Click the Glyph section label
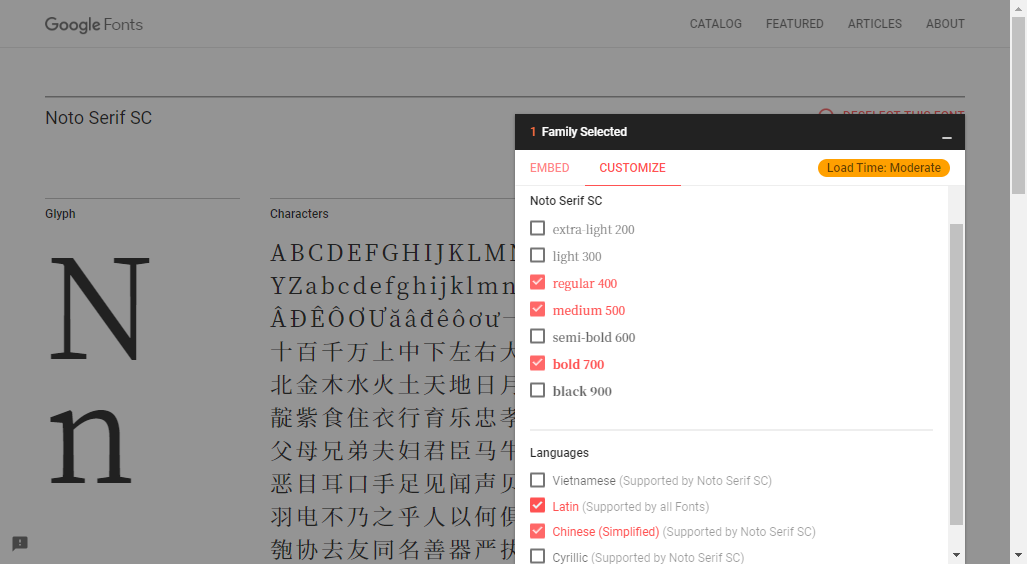 (60, 214)
